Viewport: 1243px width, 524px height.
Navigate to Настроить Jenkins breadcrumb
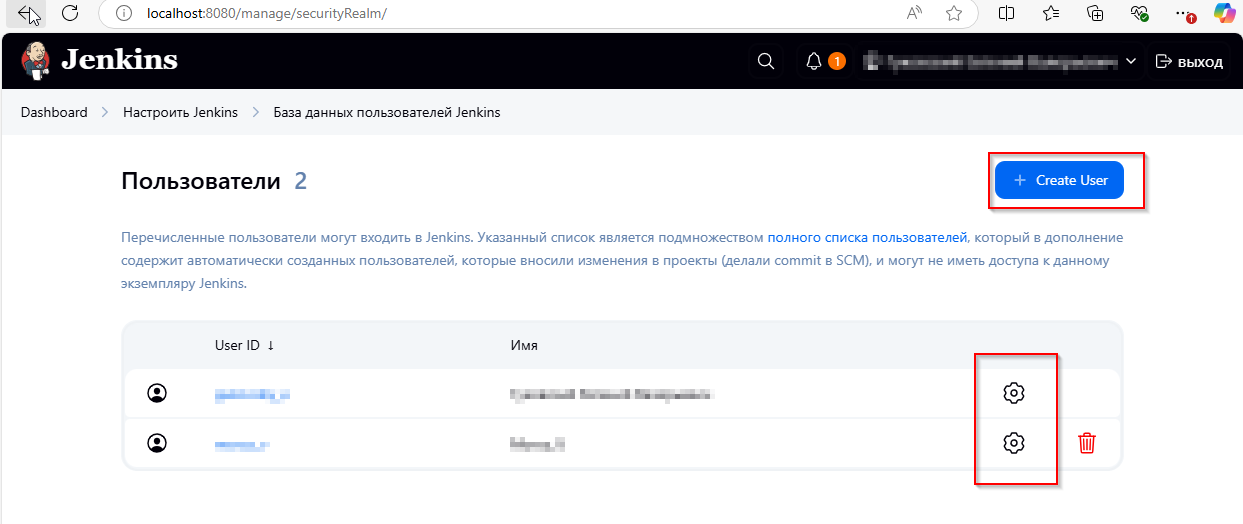point(180,112)
